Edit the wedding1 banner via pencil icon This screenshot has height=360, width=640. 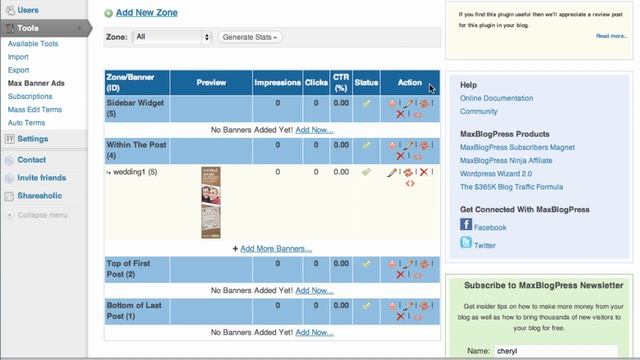click(x=392, y=172)
